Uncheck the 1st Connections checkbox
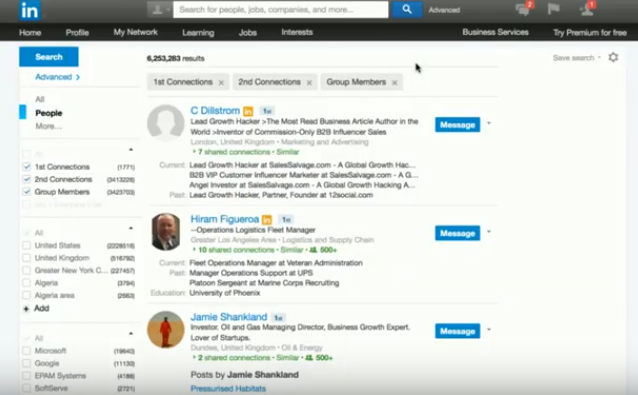 26,167
